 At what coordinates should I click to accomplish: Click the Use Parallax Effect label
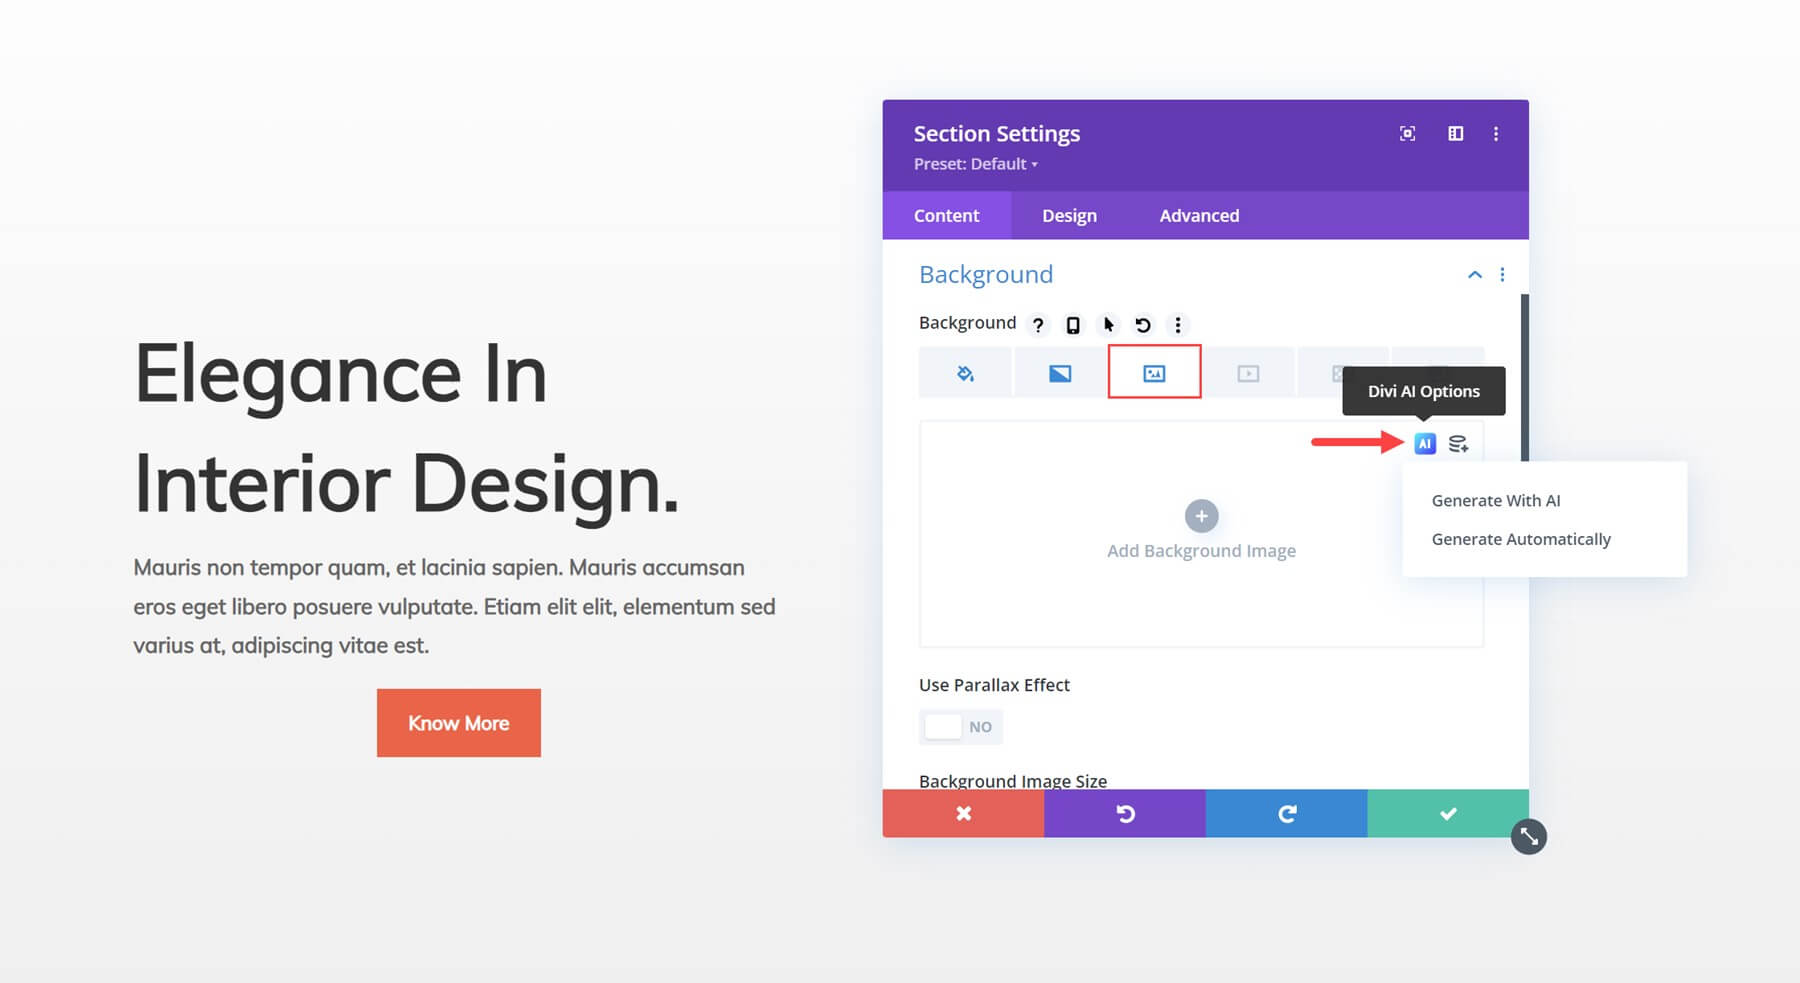pyautogui.click(x=994, y=685)
